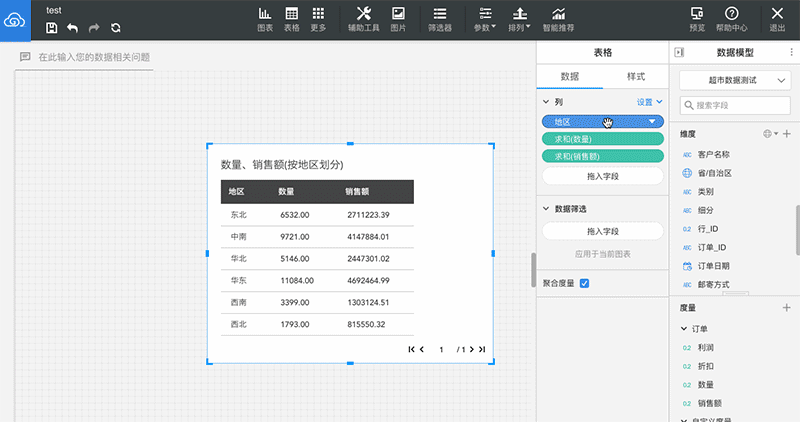
Task: Add a new measure with the 度量 plus icon
Action: pos(787,308)
